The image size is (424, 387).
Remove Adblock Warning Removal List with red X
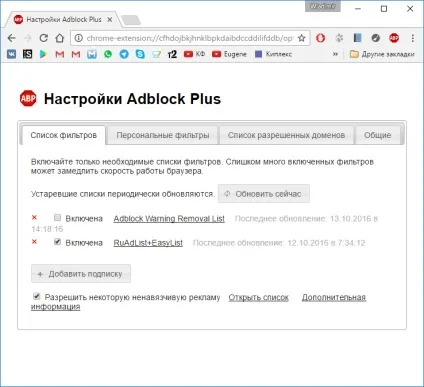pyautogui.click(x=34, y=218)
